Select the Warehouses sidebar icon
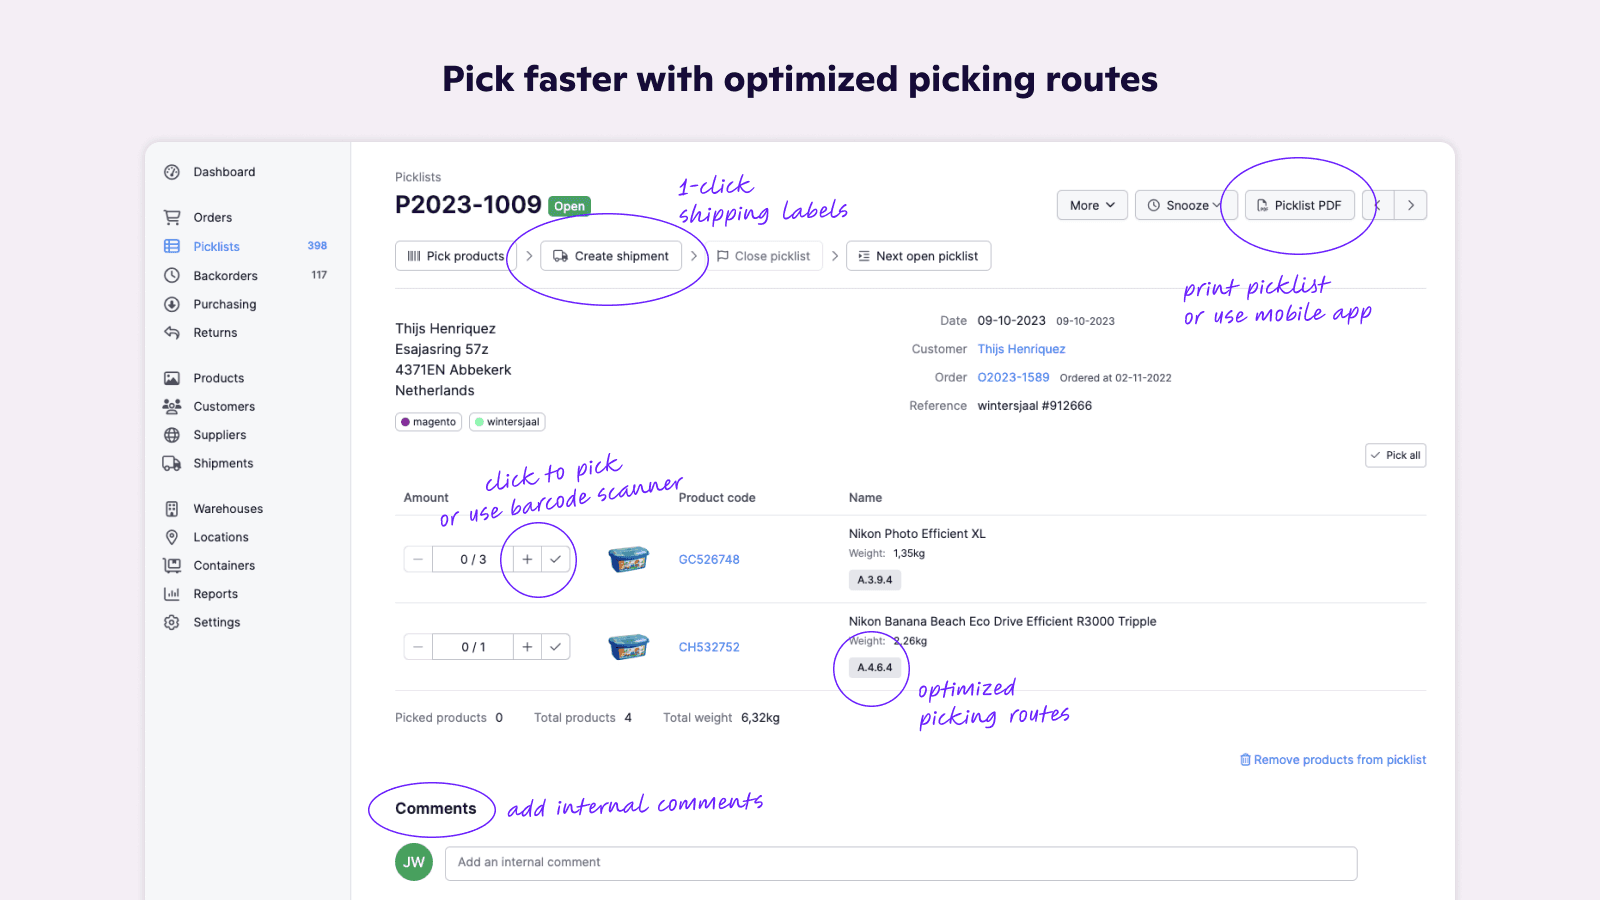1600x900 pixels. [x=172, y=508]
